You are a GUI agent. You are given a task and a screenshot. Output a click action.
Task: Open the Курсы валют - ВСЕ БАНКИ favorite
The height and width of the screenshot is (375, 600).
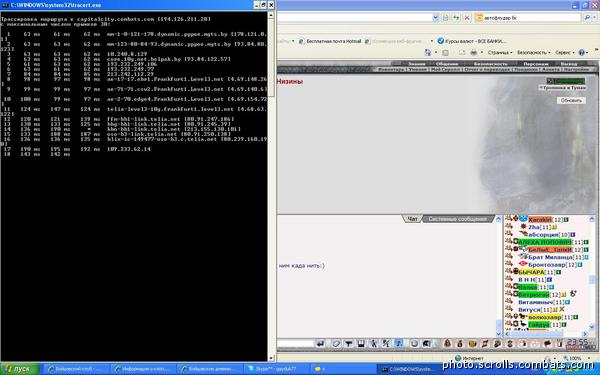click(472, 41)
